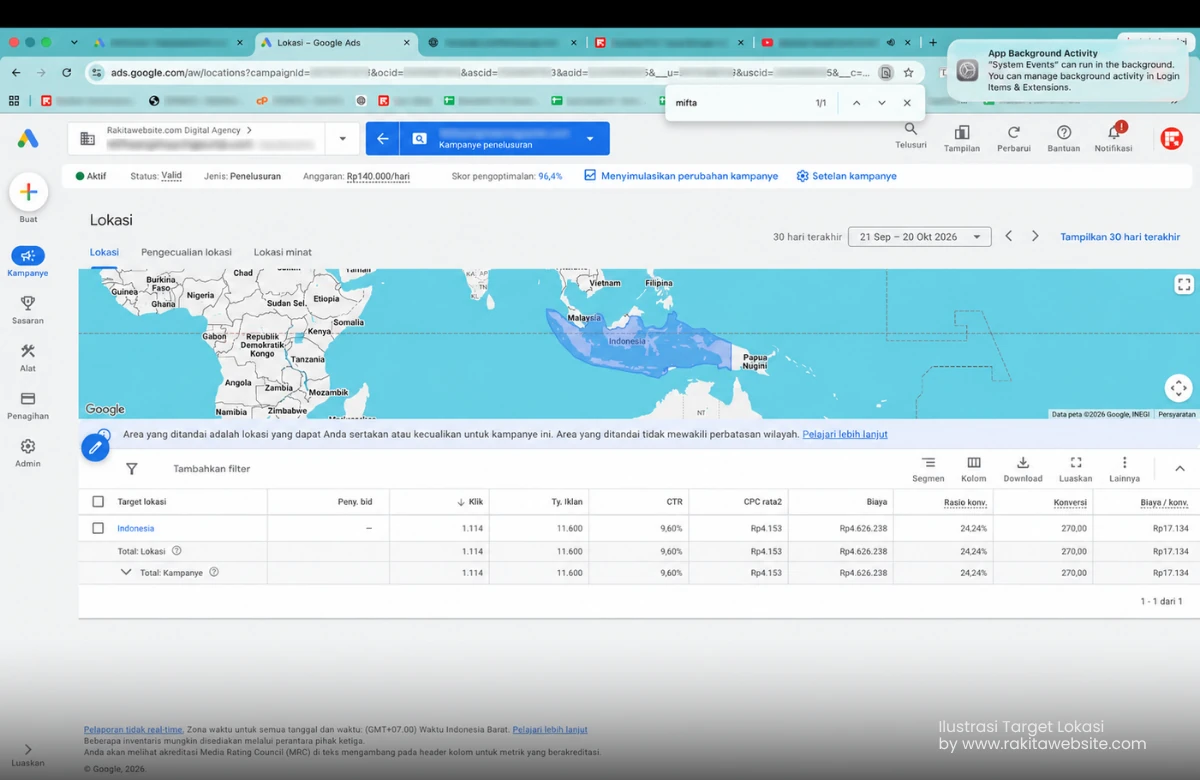This screenshot has height=780, width=1200.
Task: Open the Indonesia location link
Action: 136,528
